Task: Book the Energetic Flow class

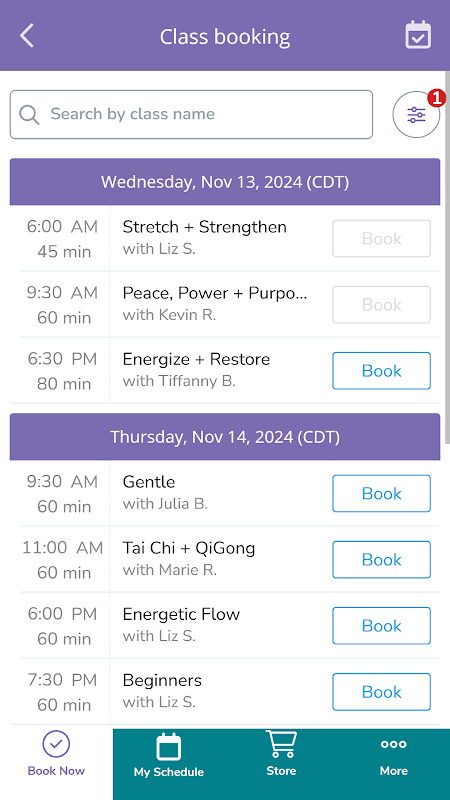Action: pyautogui.click(x=382, y=626)
